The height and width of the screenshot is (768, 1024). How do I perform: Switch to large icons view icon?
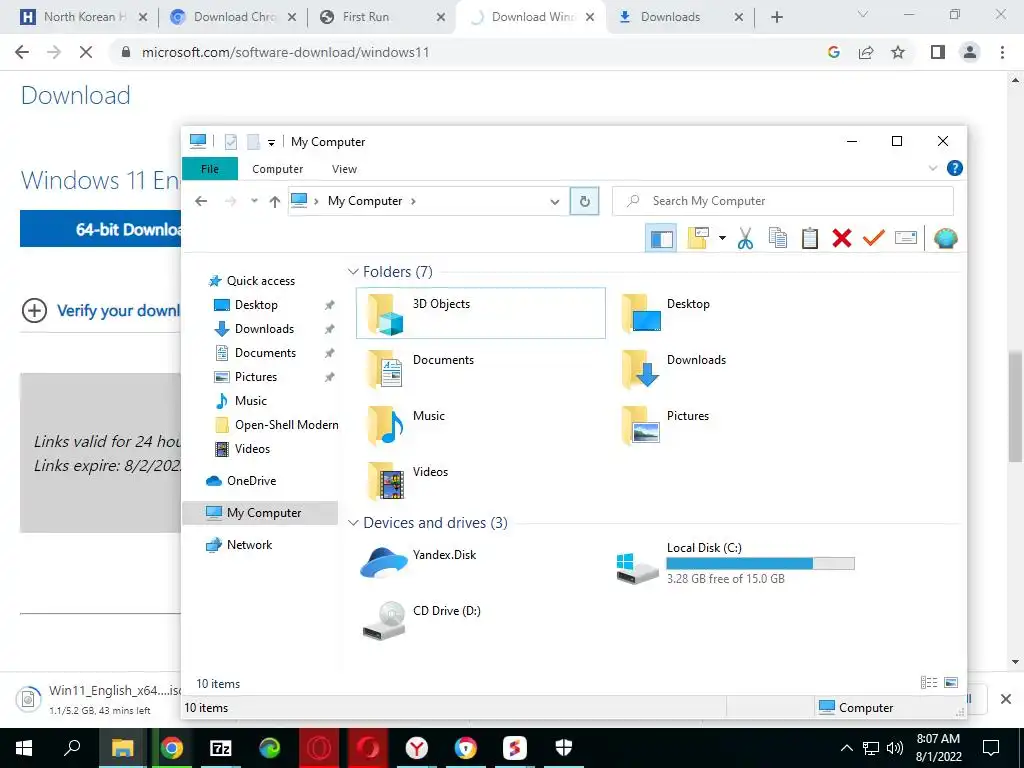(x=951, y=682)
